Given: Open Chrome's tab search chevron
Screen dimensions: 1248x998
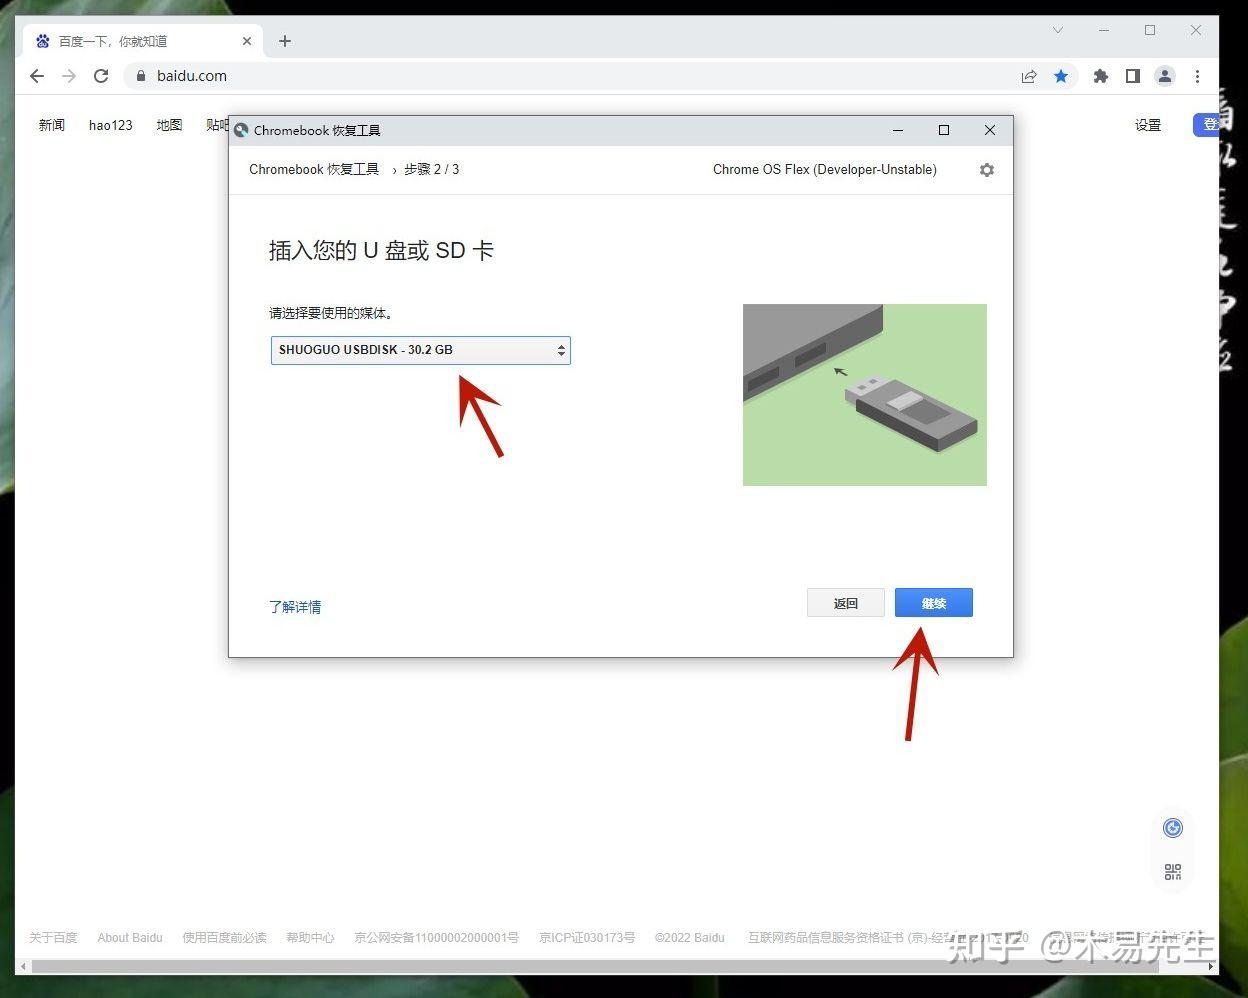Looking at the screenshot, I should tap(1058, 30).
